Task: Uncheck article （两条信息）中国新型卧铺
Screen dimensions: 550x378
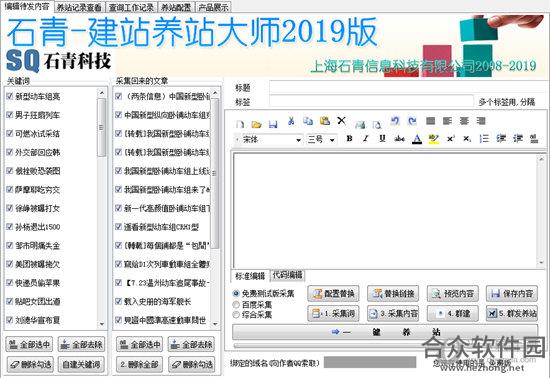Action: [x=119, y=96]
